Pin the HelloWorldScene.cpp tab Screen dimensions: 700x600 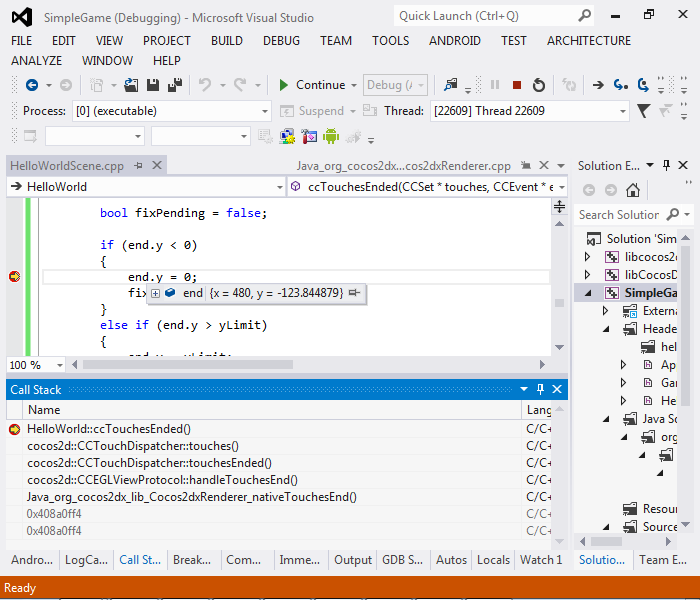[x=138, y=166]
